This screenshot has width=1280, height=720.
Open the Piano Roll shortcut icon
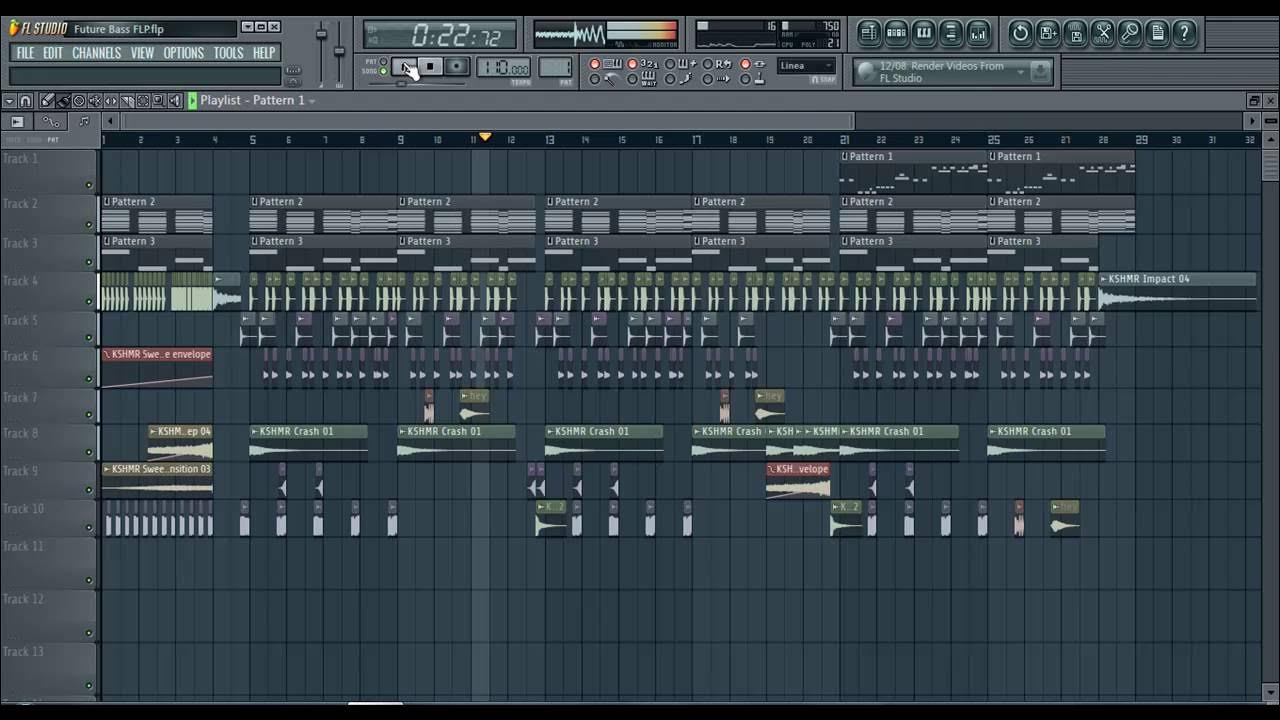924,33
